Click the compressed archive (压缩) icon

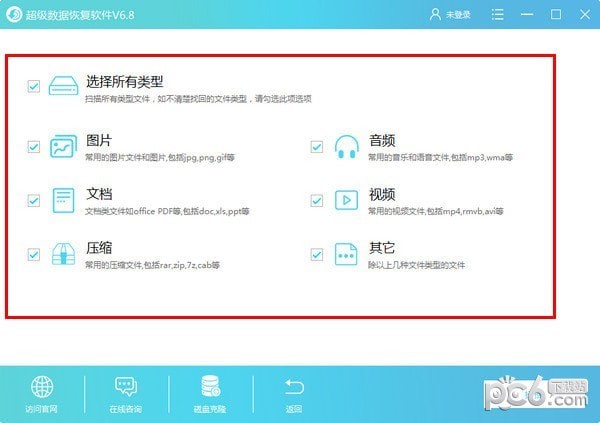point(63,254)
